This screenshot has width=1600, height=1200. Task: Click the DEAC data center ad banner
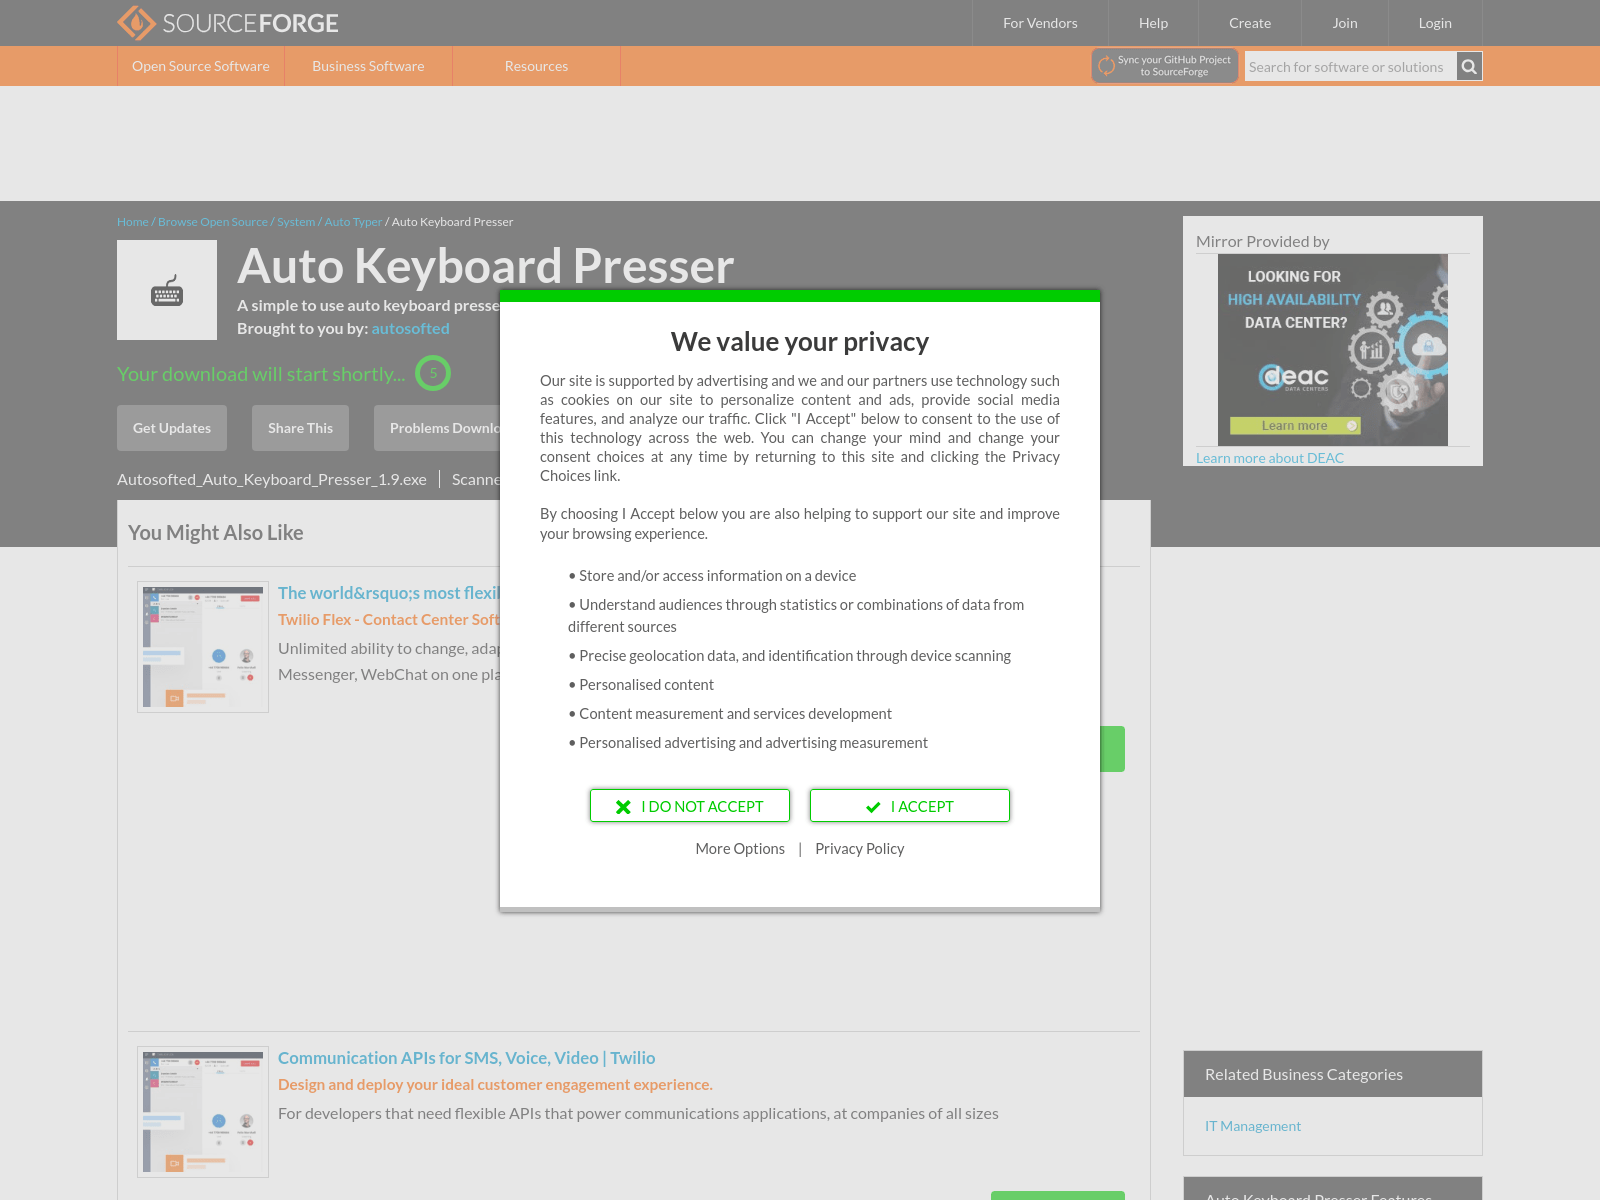coord(1333,350)
